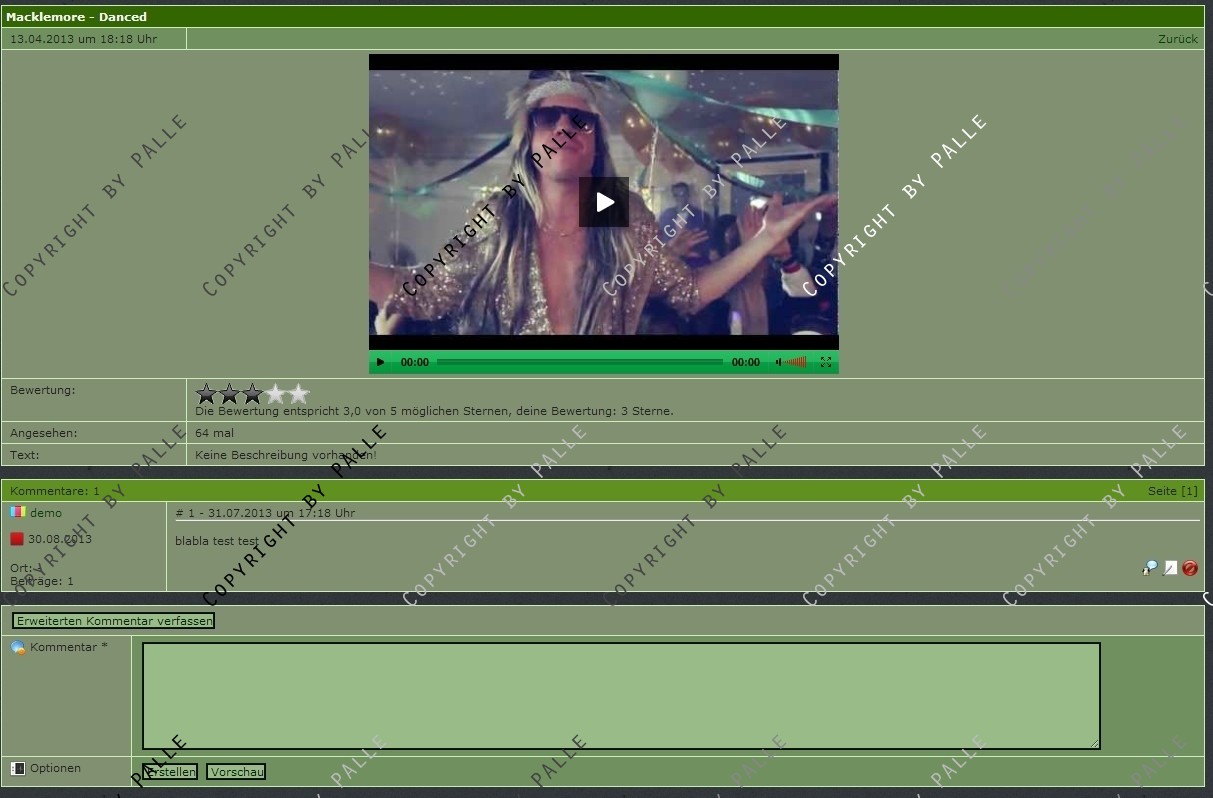Adjust the orange volume level bars
Viewport: 1213px width, 798px height.
pyautogui.click(x=796, y=362)
